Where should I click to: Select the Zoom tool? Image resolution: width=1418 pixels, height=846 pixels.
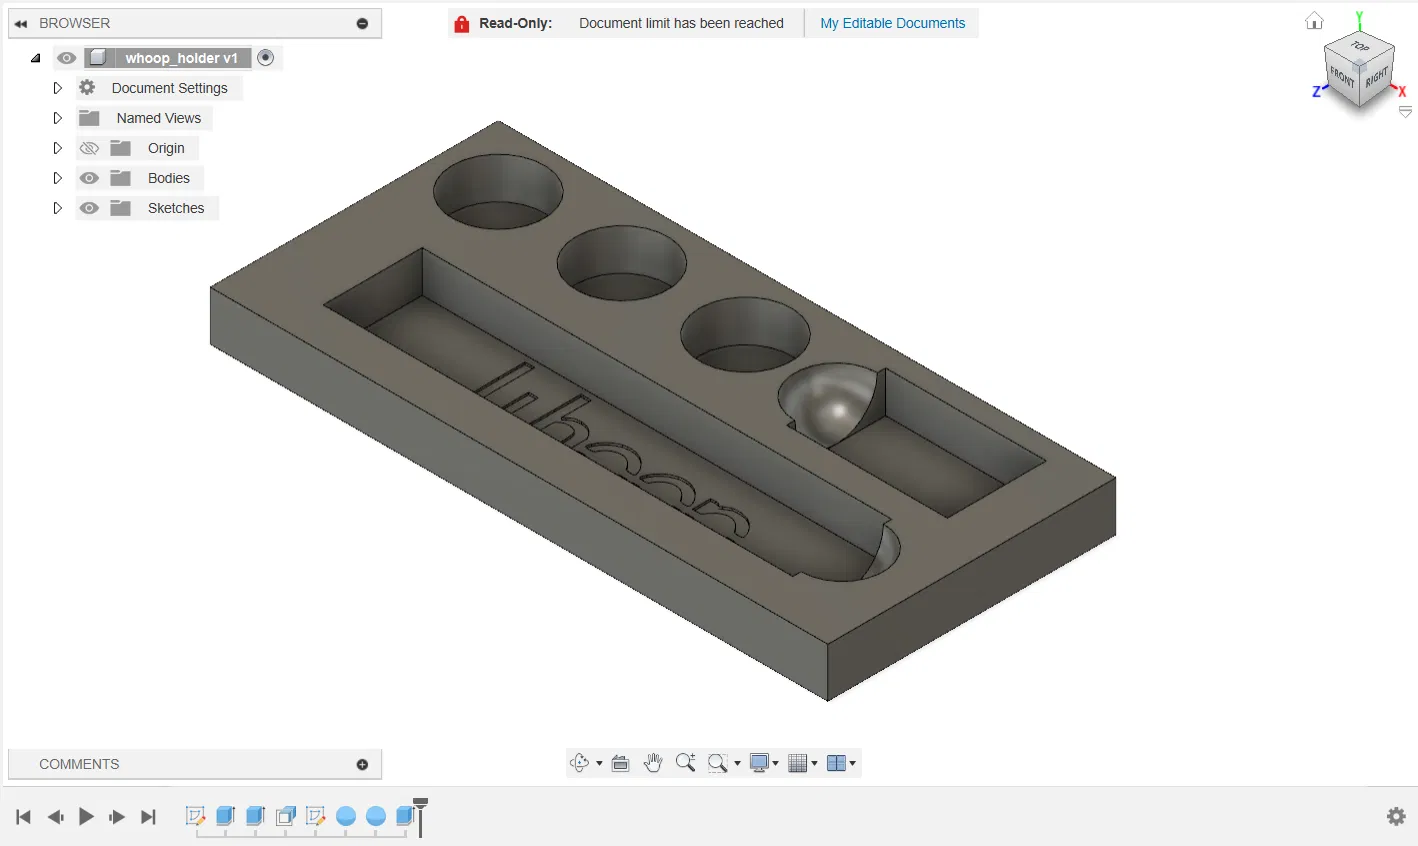click(x=685, y=763)
